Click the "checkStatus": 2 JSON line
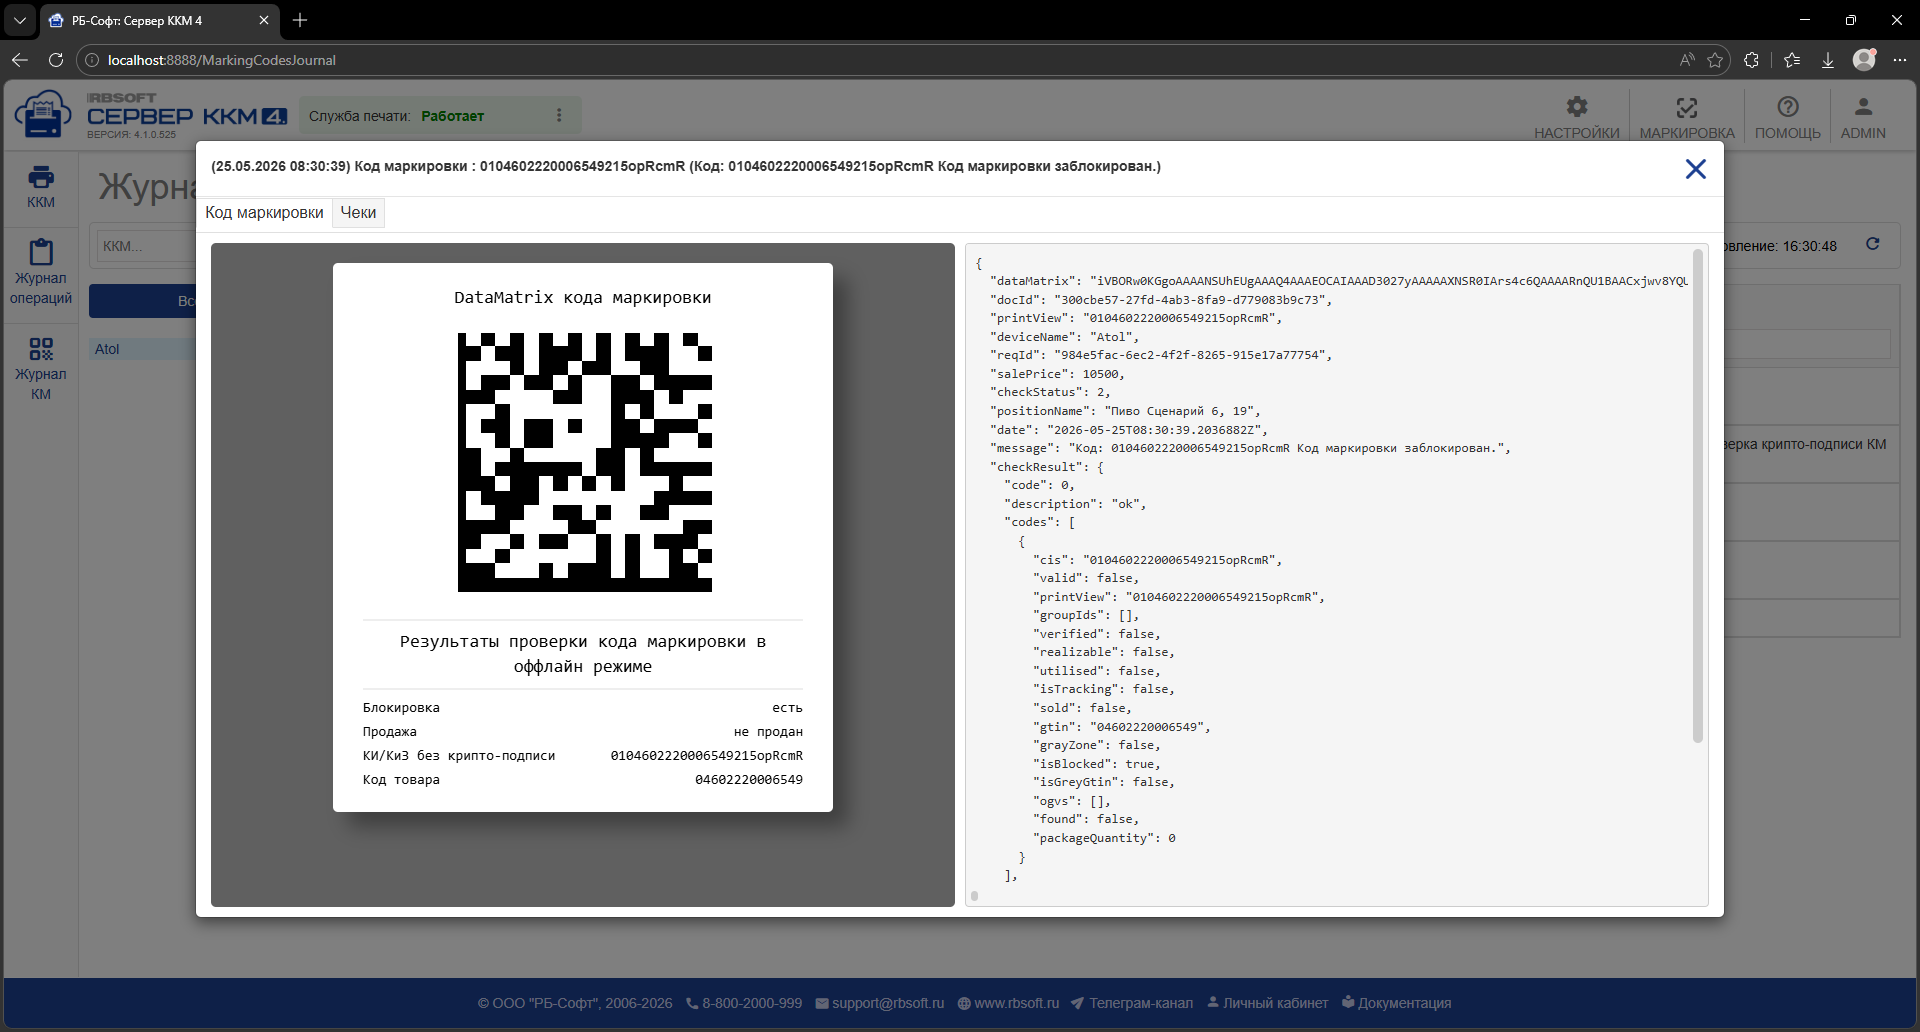The image size is (1920, 1032). tap(1050, 392)
